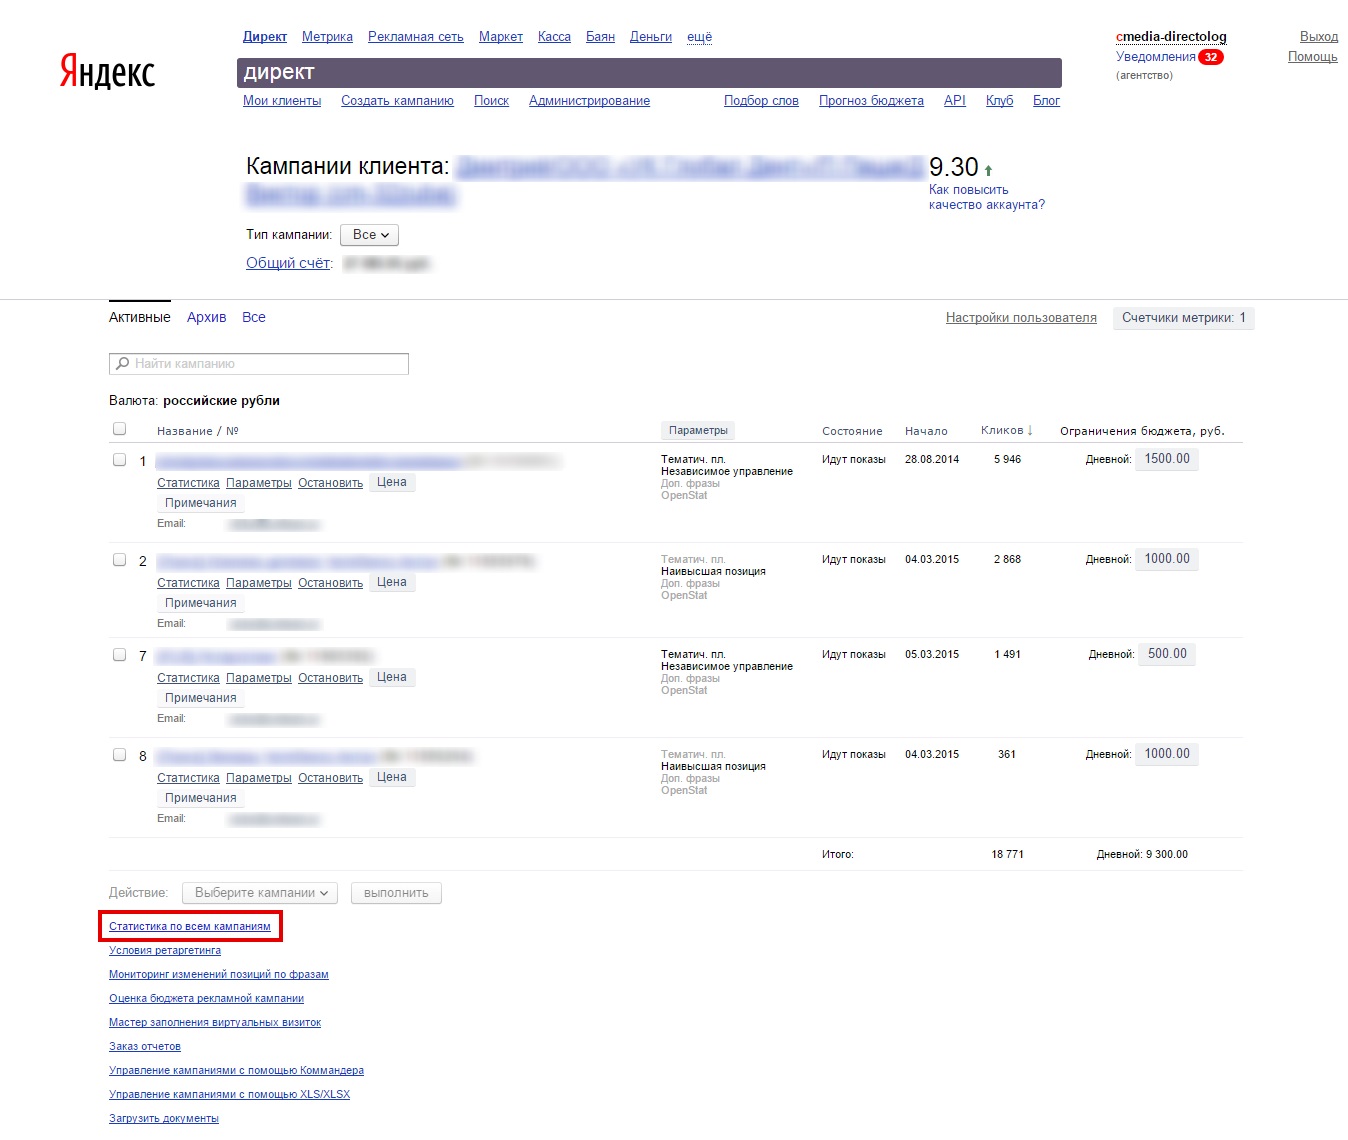Screen dimensions: 1348x1140
Task: Open Настройки пользователя
Action: coord(1021,318)
